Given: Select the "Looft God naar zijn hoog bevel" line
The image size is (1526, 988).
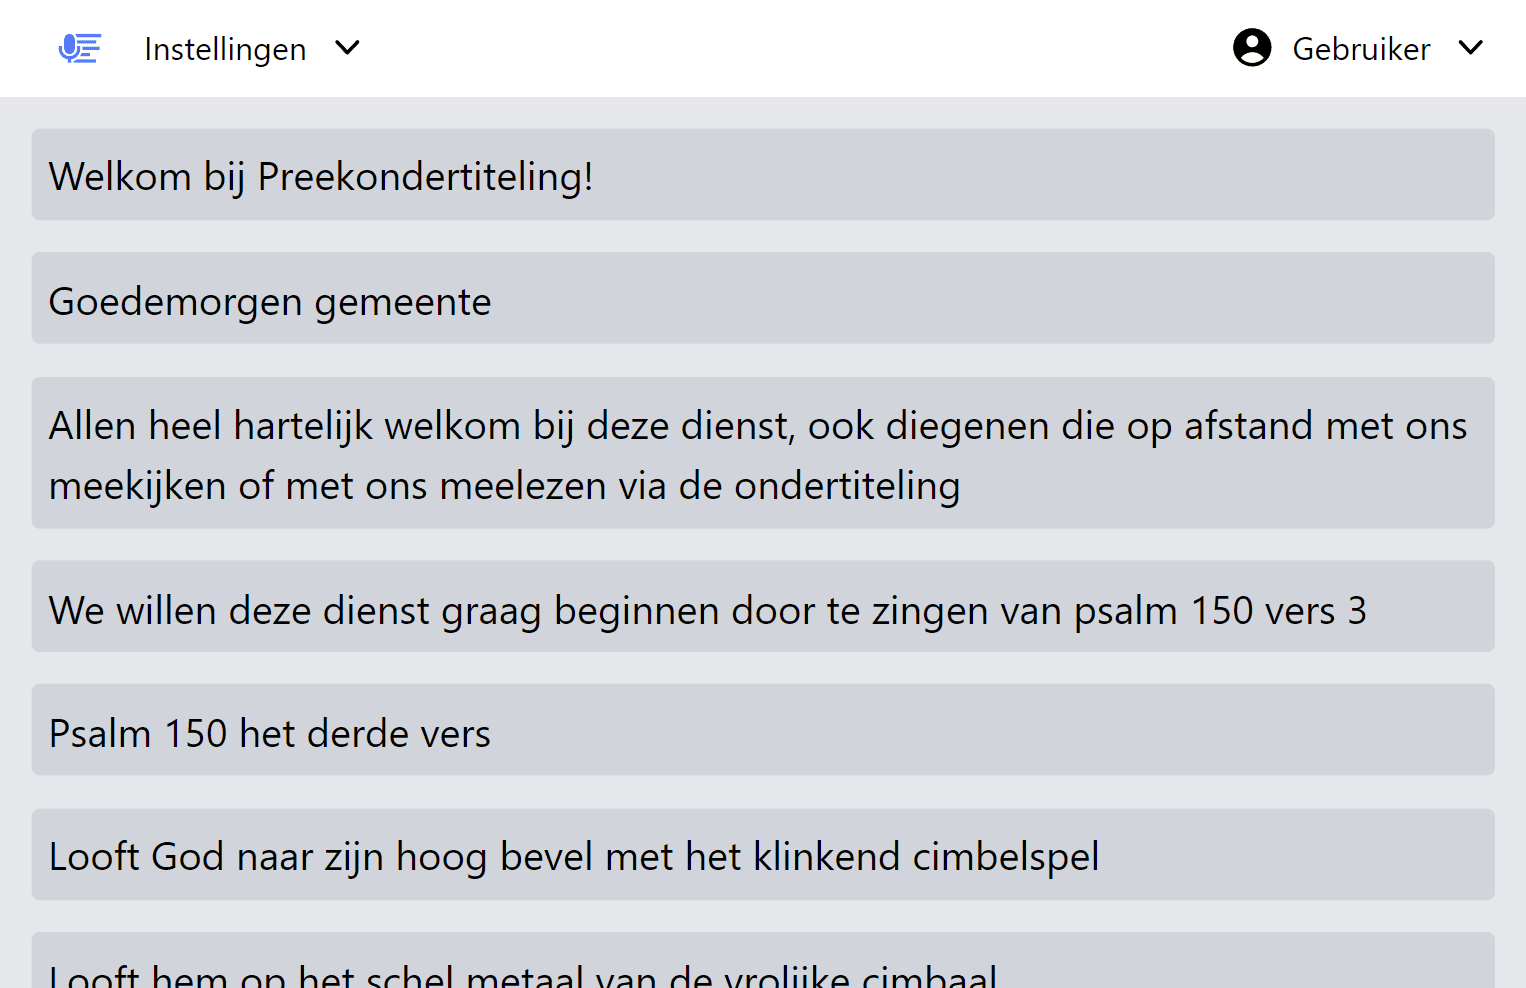Looking at the screenshot, I should click(x=762, y=855).
